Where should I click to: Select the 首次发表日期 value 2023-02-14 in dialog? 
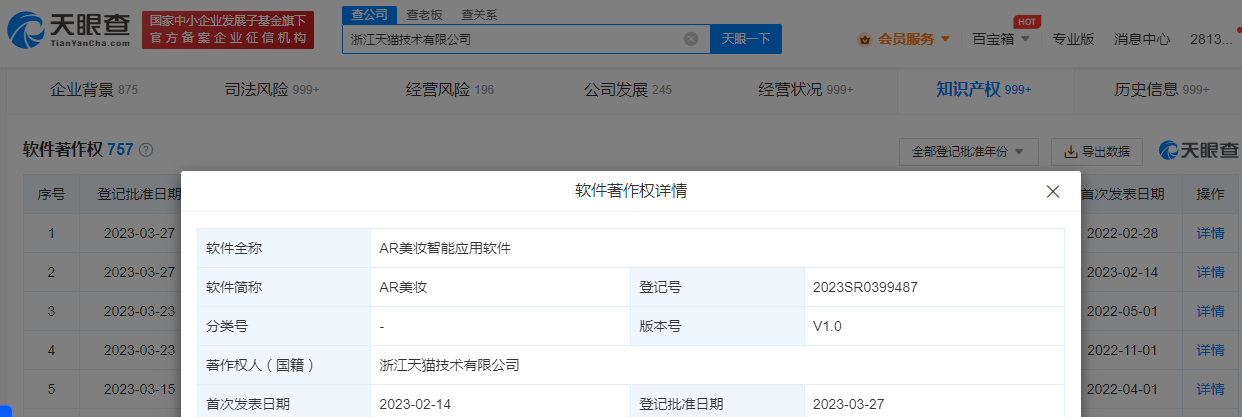tap(416, 404)
